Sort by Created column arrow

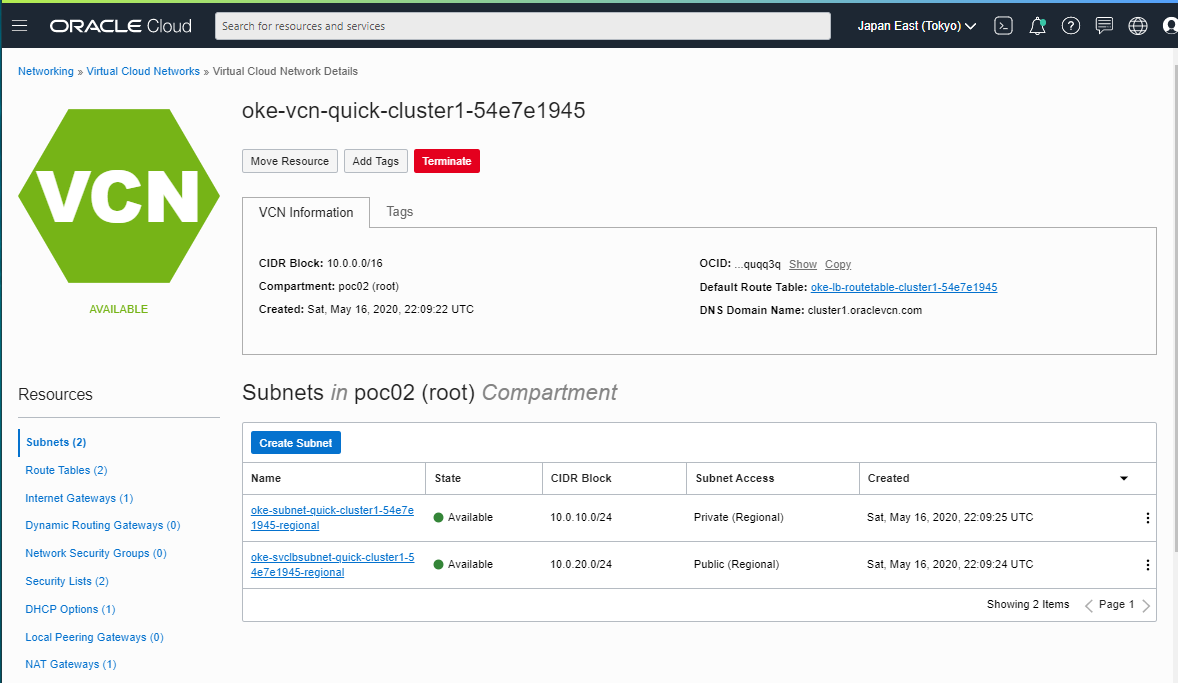1124,478
